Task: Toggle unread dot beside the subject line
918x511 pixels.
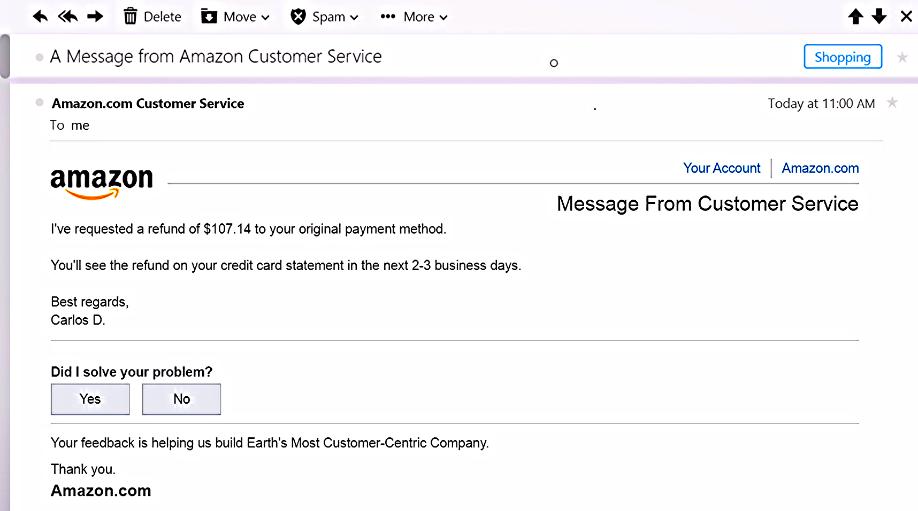Action: coord(39,57)
